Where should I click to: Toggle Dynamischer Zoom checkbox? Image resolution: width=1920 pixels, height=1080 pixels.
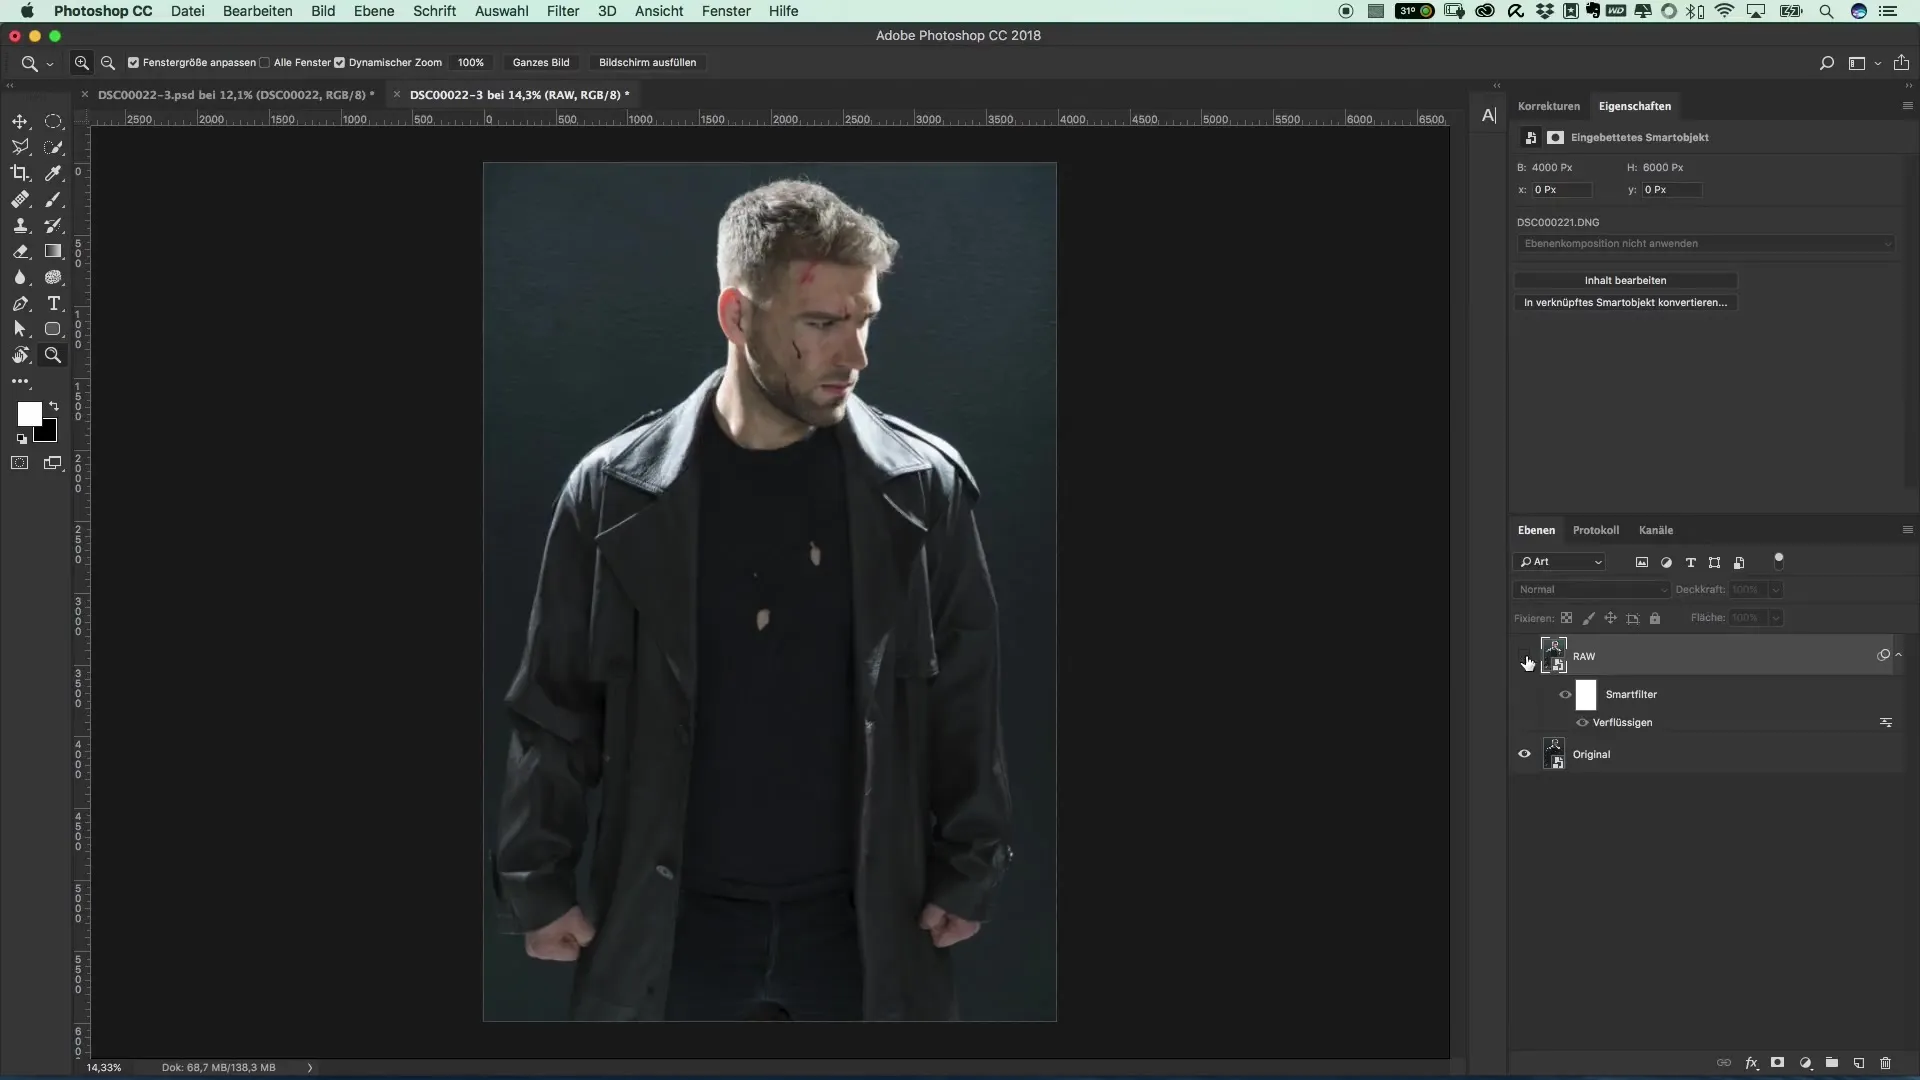tap(340, 63)
